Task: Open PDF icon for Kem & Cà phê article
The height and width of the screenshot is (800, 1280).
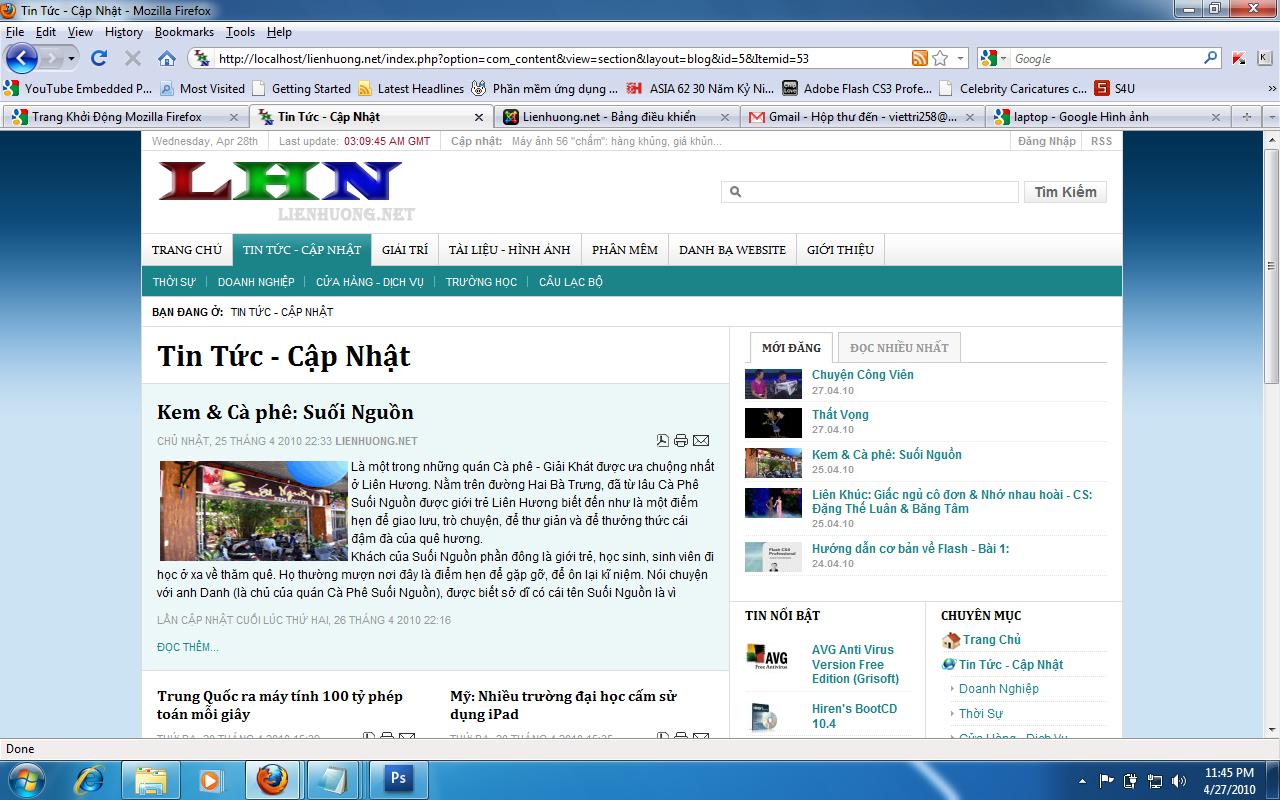Action: tap(662, 440)
